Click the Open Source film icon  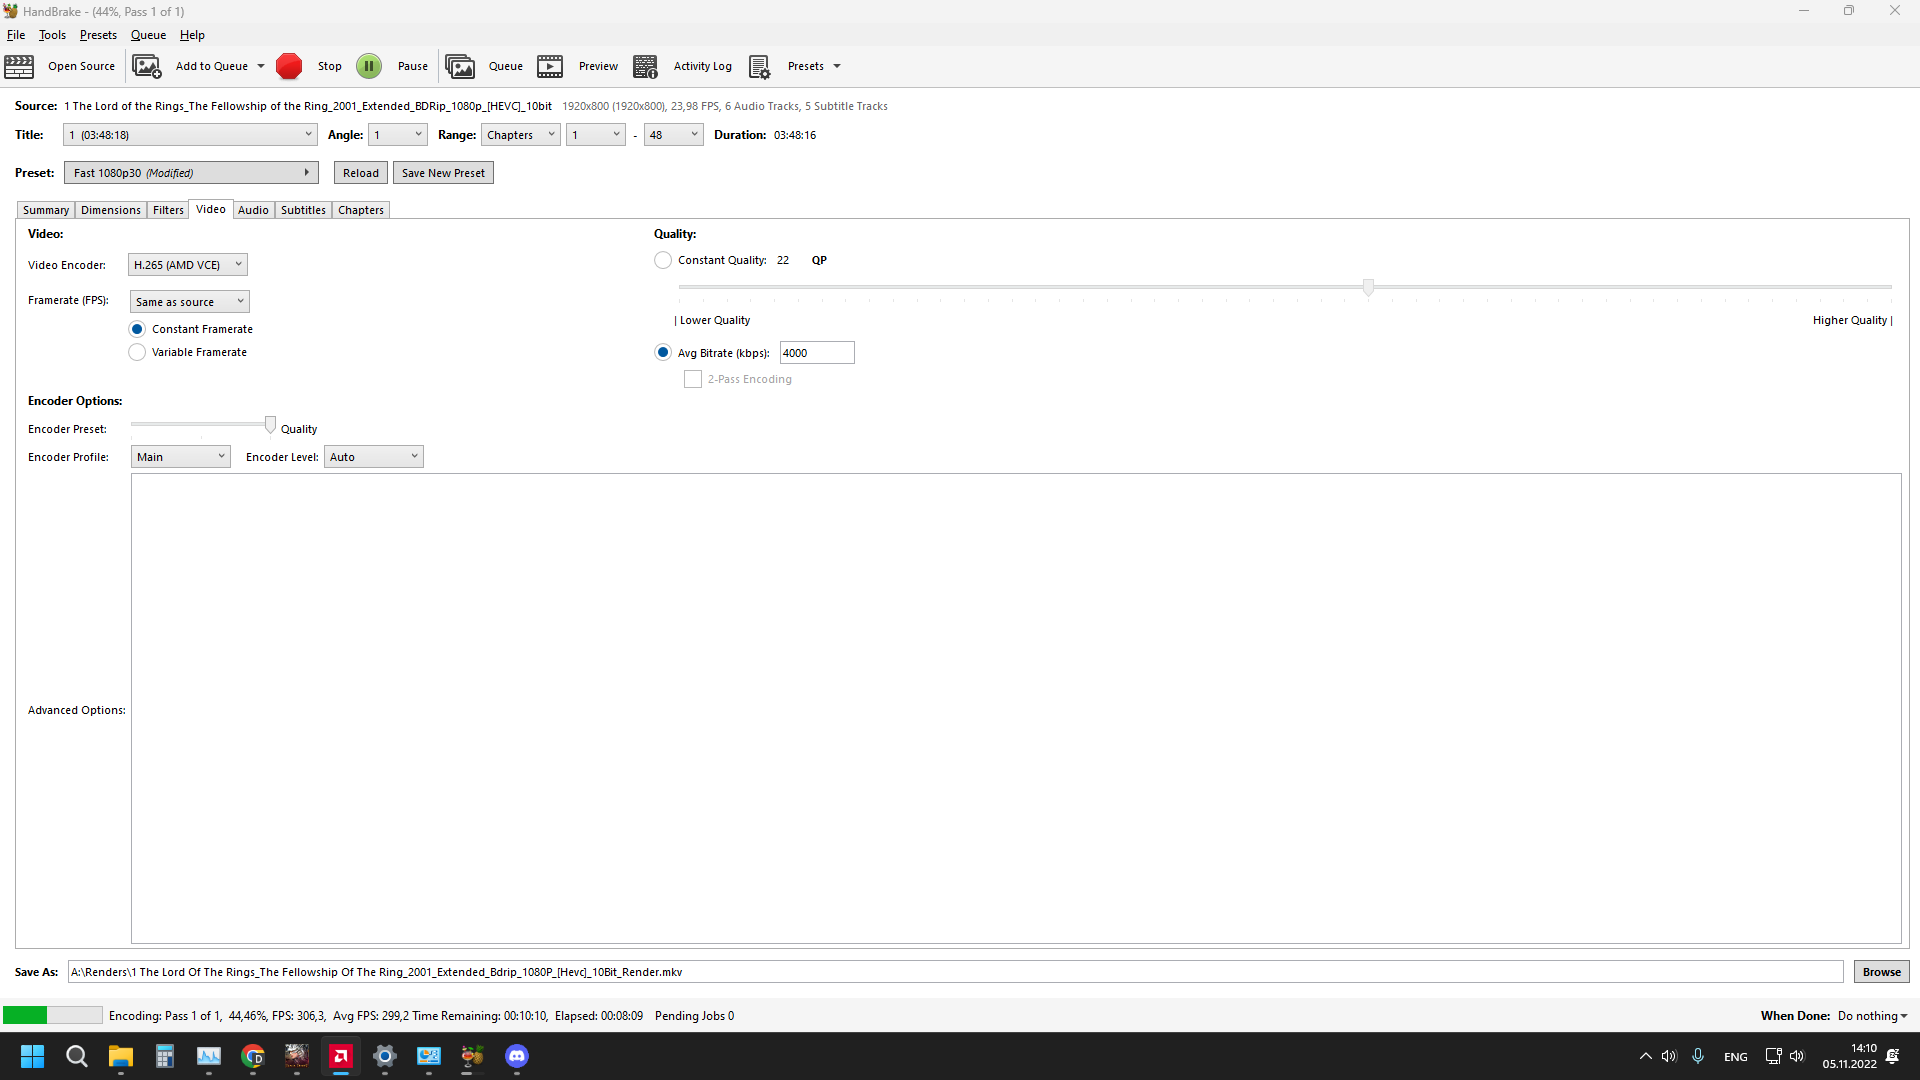click(x=19, y=66)
